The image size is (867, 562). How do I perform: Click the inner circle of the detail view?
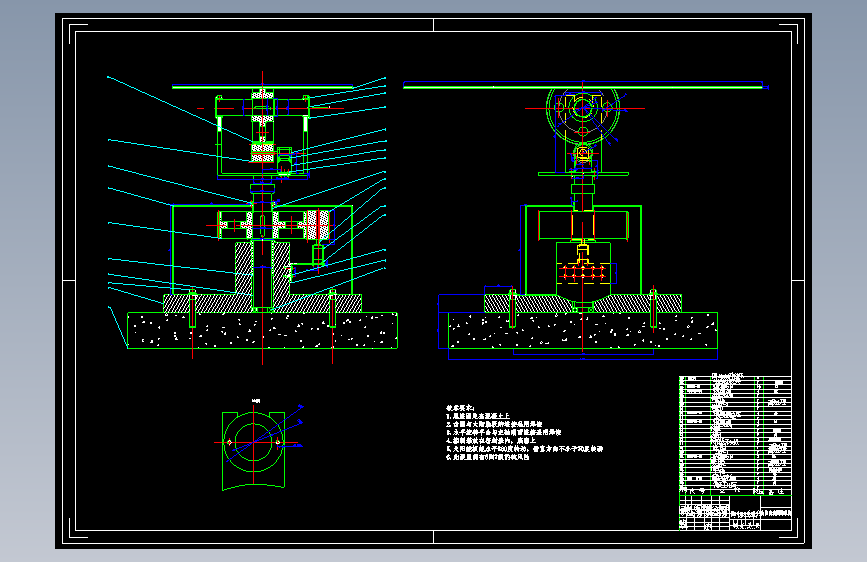pos(254,442)
